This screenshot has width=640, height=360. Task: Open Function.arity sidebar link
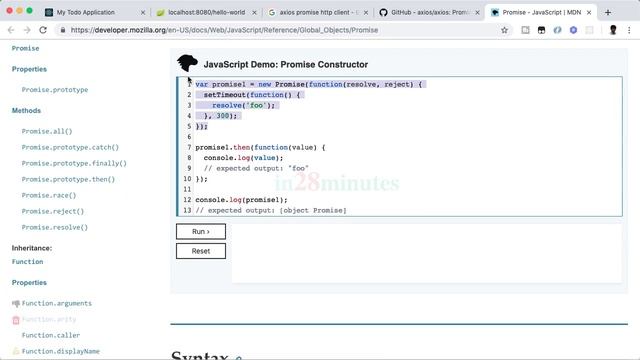[x=49, y=319]
